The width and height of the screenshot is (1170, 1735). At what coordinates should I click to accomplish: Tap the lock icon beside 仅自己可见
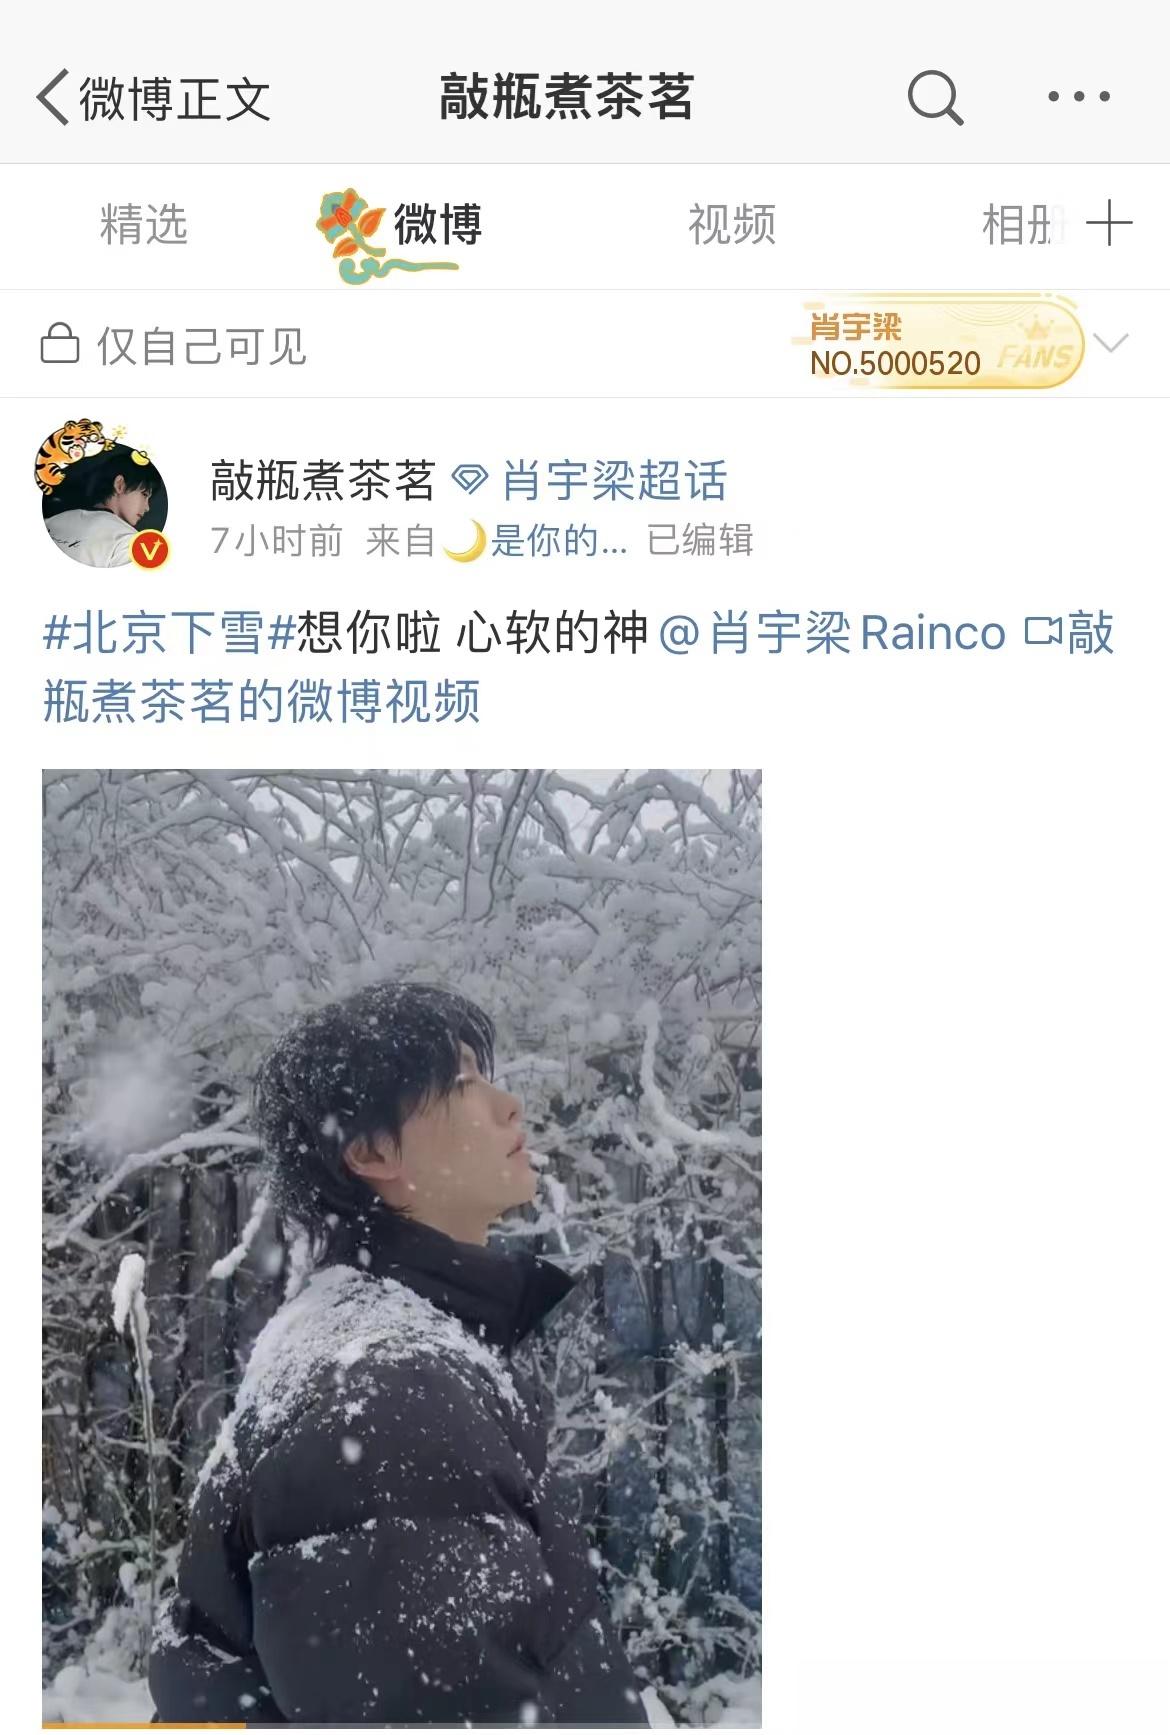60,344
